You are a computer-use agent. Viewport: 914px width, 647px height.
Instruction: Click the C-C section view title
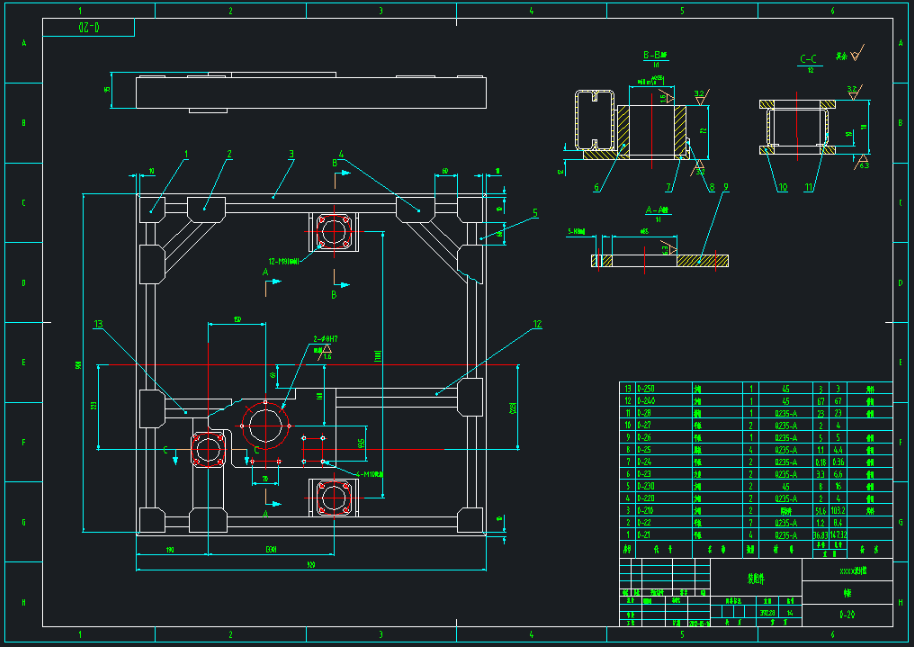coord(808,59)
